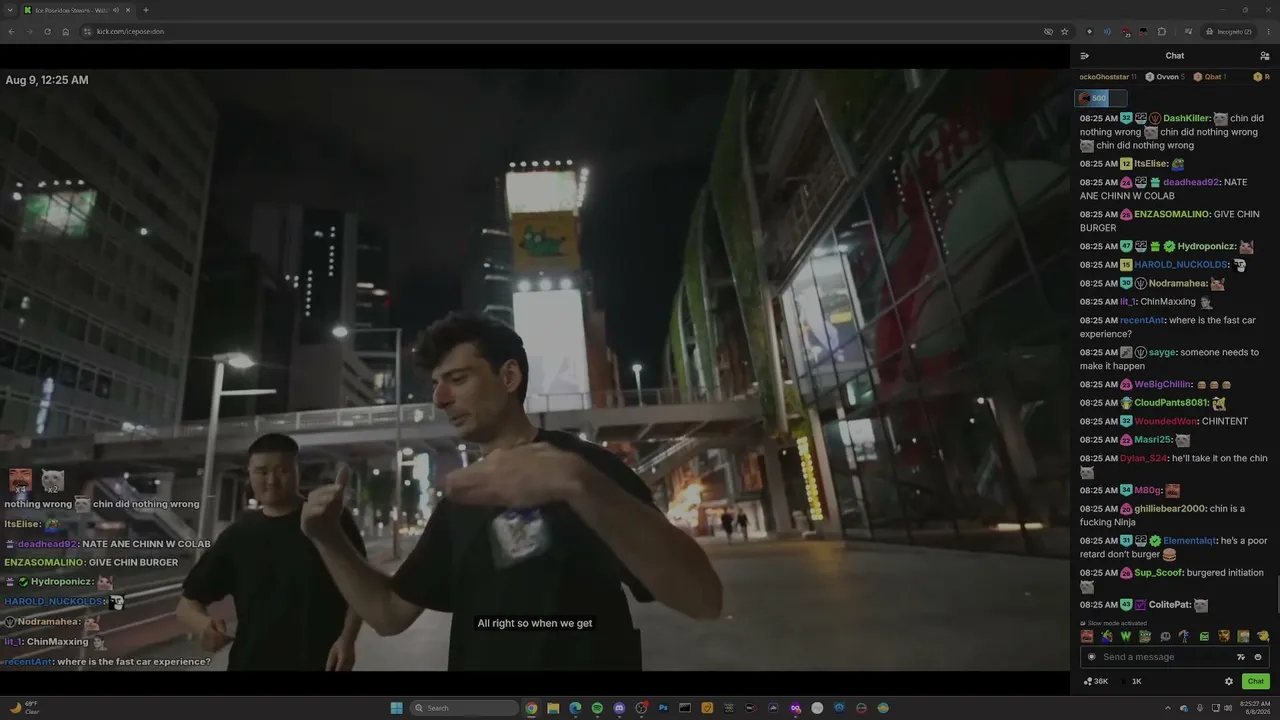The image size is (1280, 720).
Task: Open the Chrome three-dot menu
Action: pyautogui.click(x=1267, y=31)
